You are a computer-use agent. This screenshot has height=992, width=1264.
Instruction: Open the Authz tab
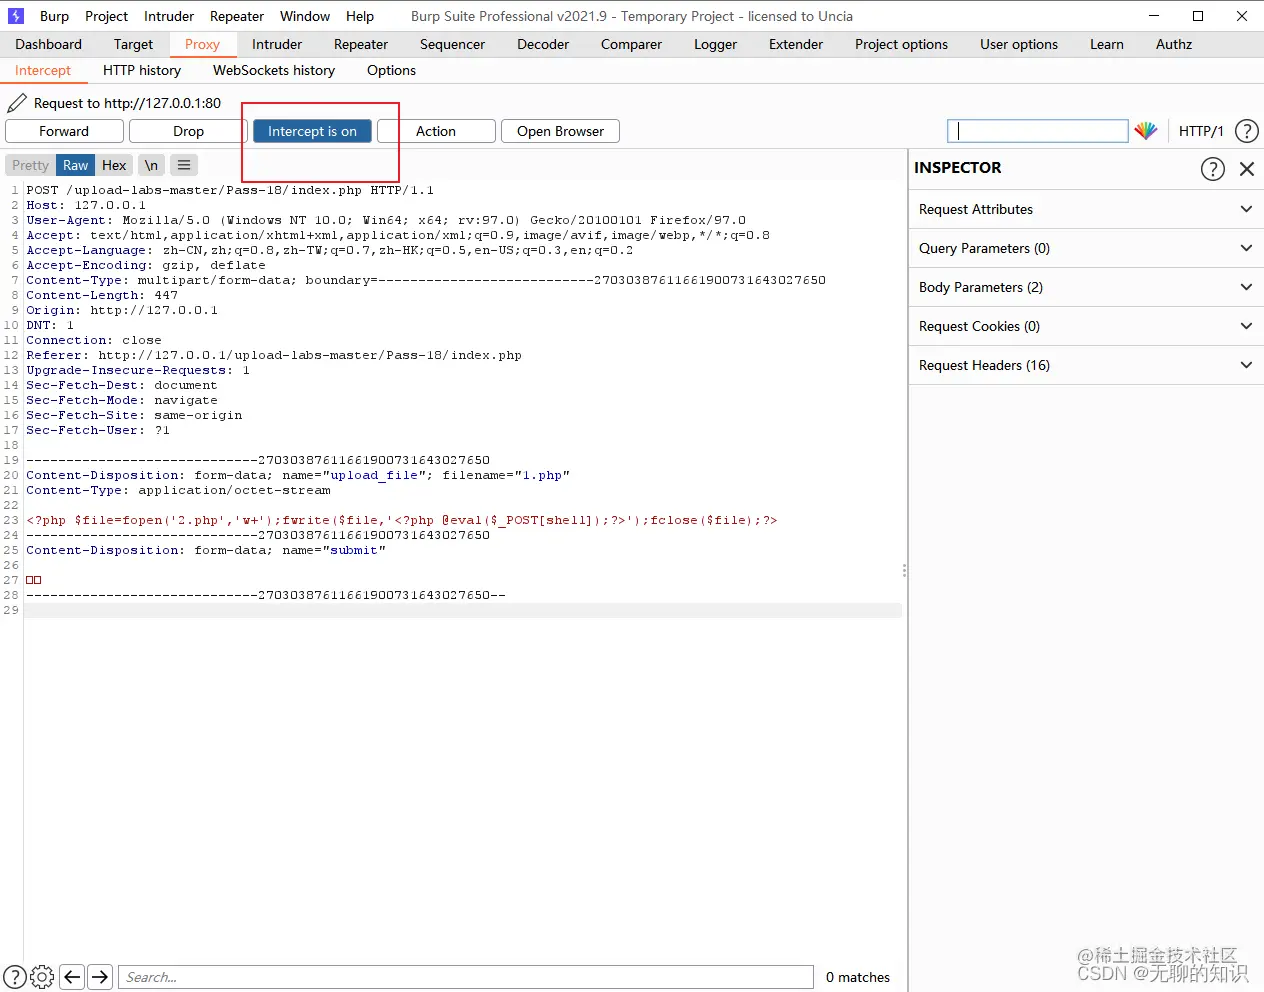click(1174, 44)
